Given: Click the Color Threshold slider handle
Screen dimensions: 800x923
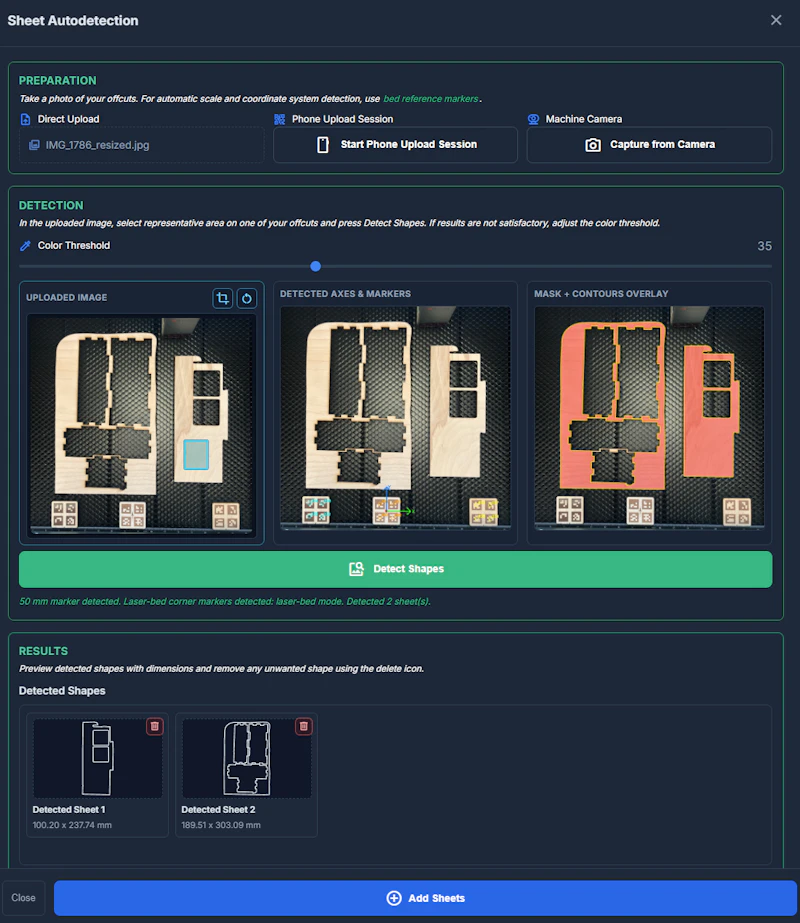Looking at the screenshot, I should click(x=316, y=267).
